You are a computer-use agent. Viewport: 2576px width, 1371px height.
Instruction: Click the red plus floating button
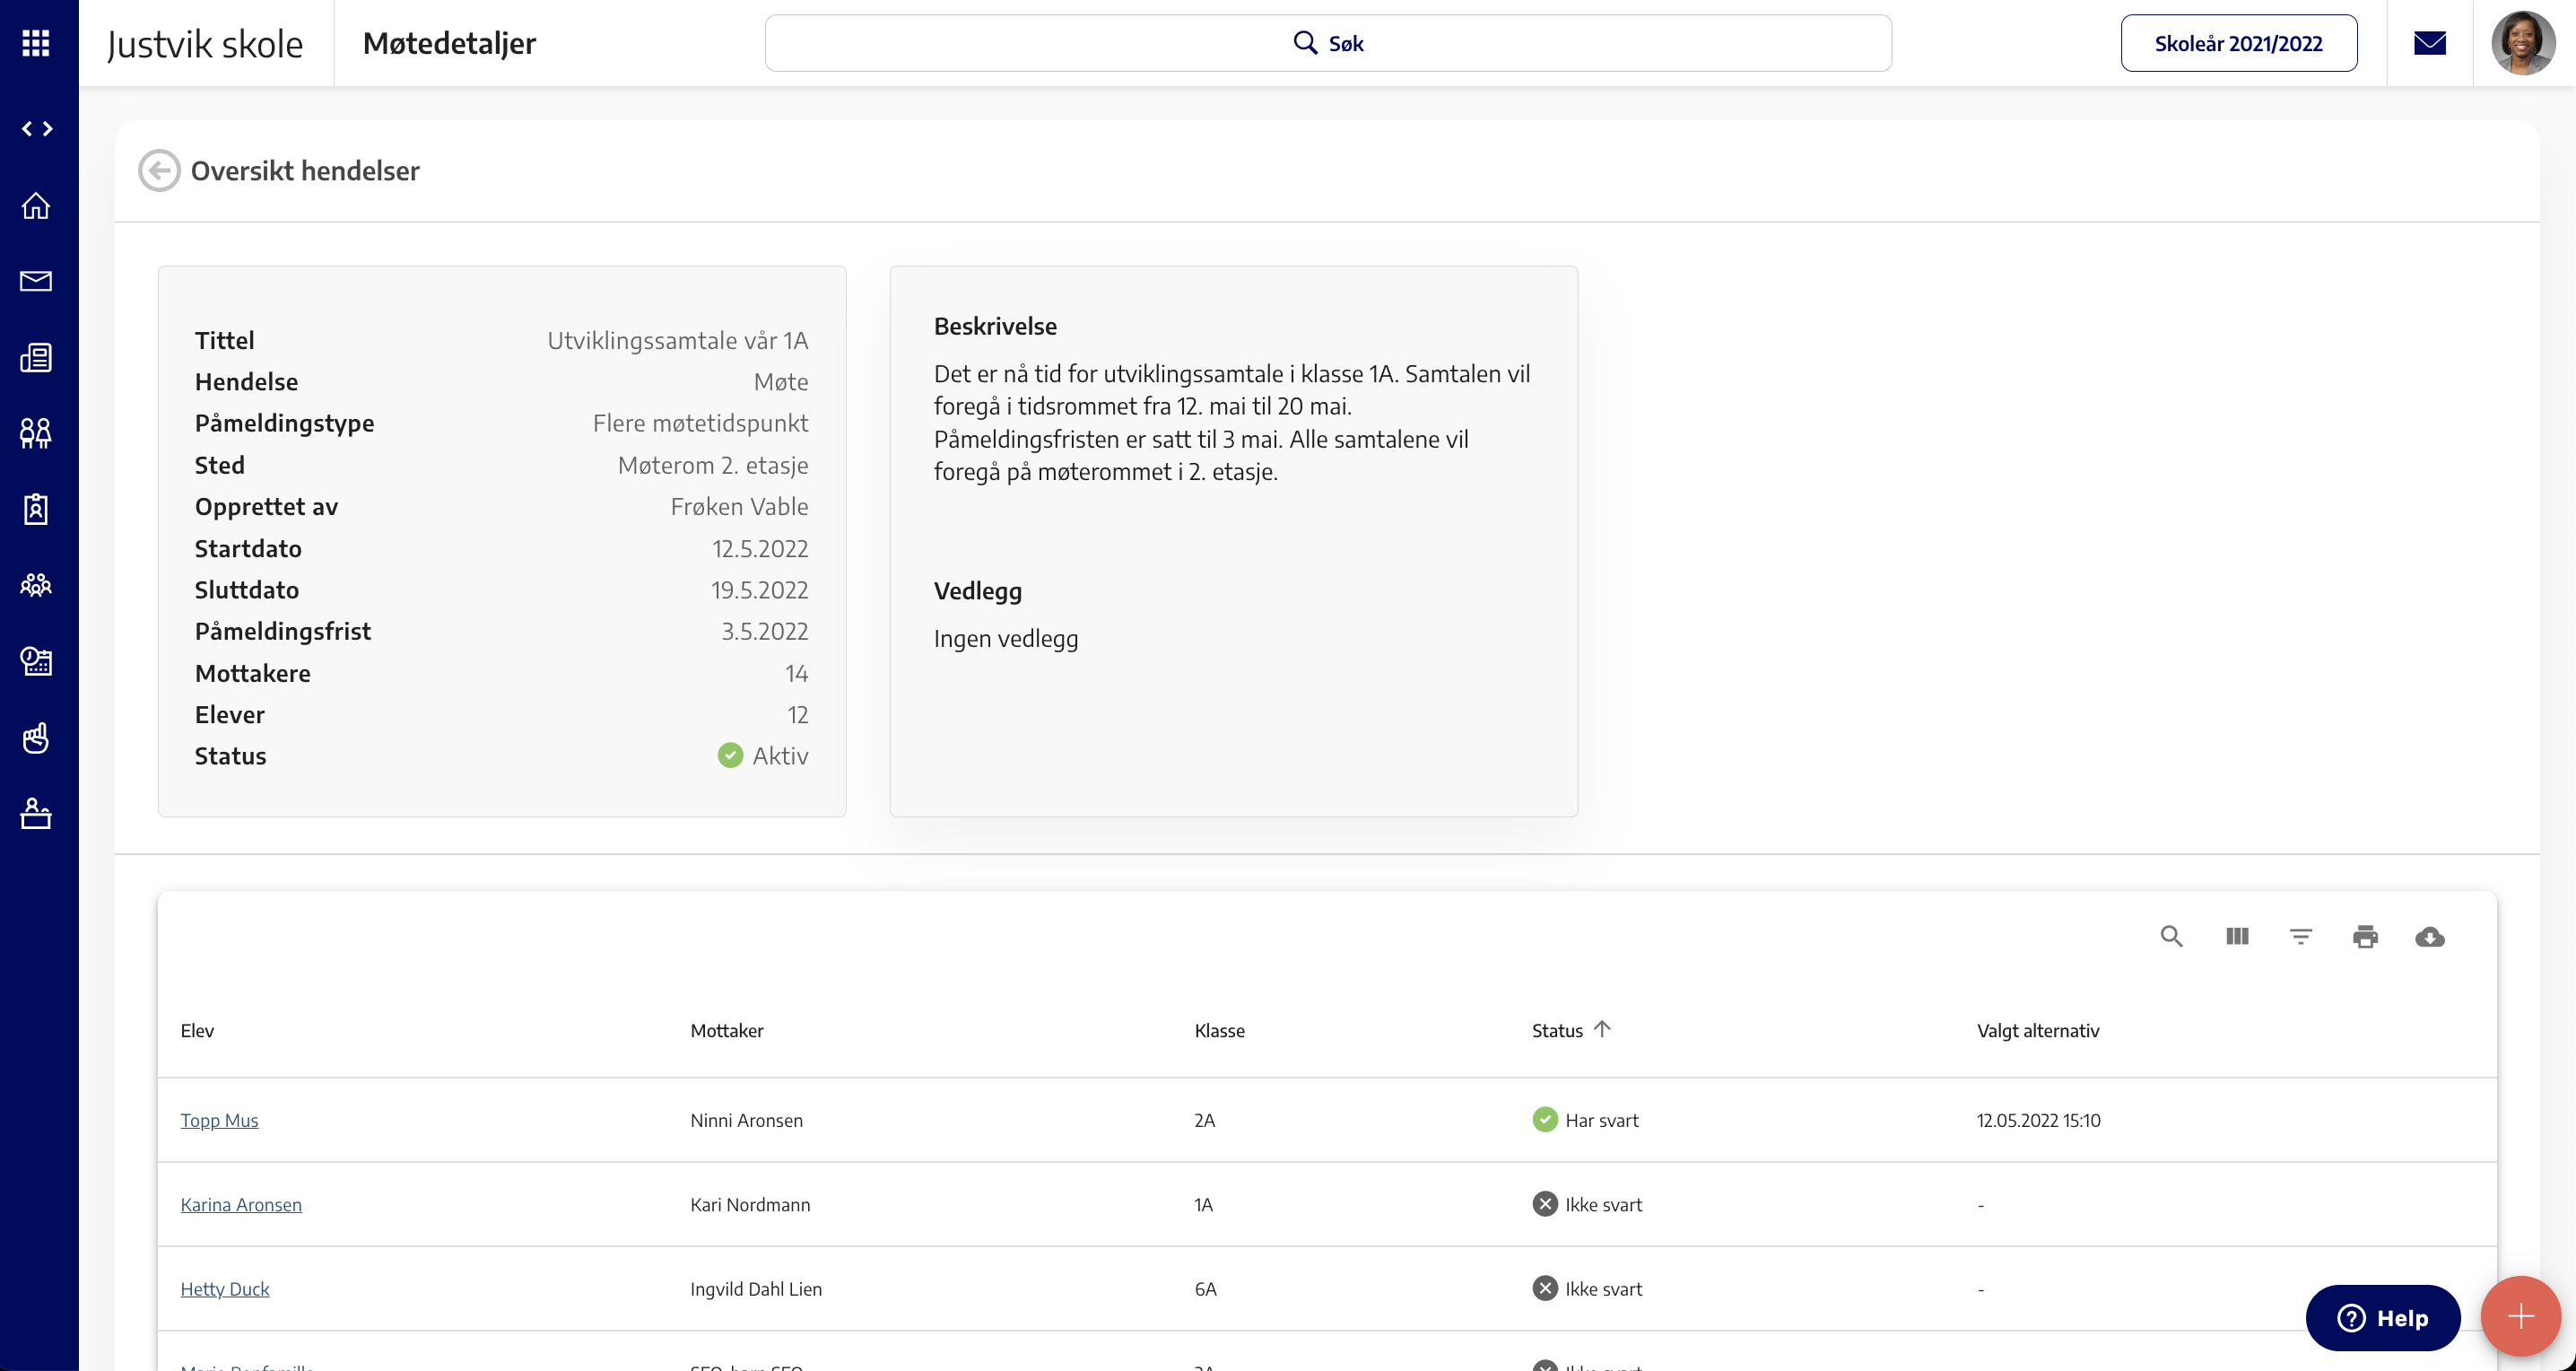2521,1316
